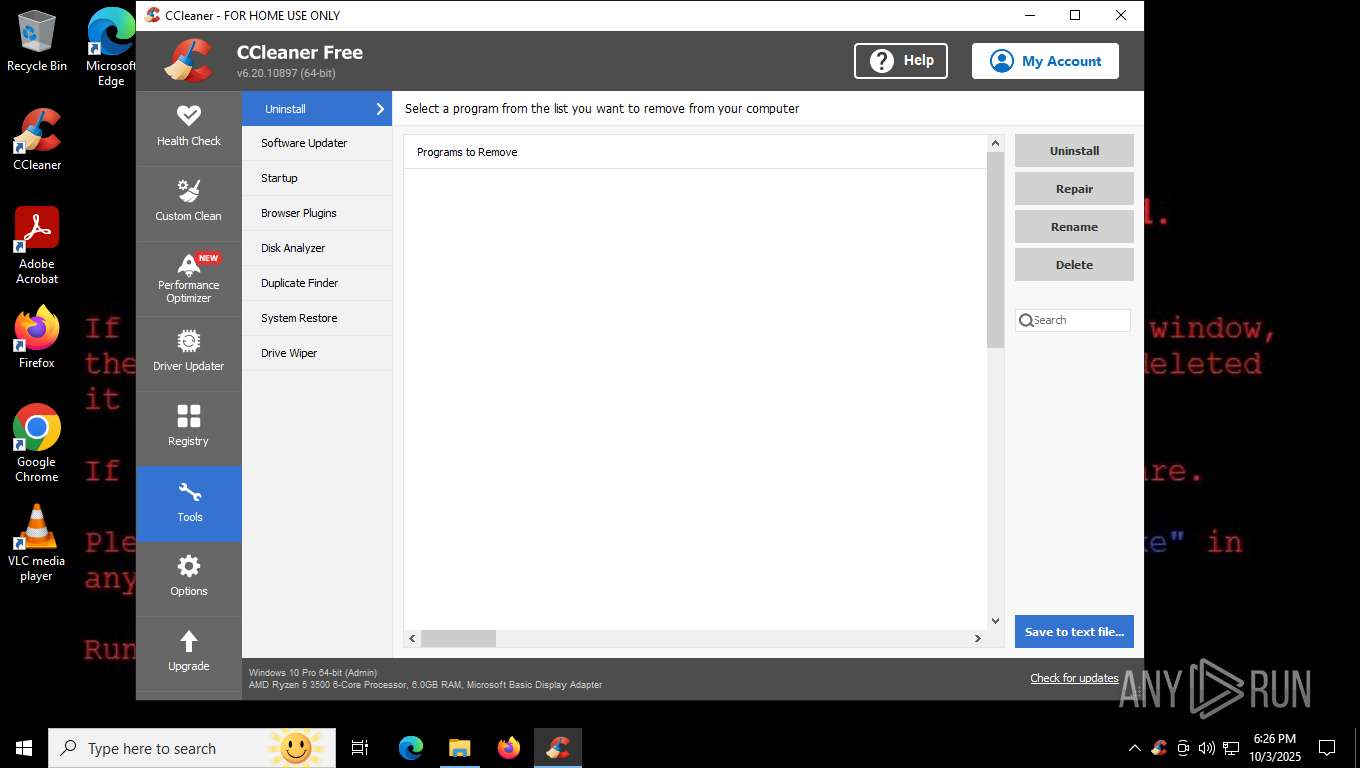1360x768 pixels.
Task: Open the Disk Analyzer tool
Action: [x=317, y=248]
